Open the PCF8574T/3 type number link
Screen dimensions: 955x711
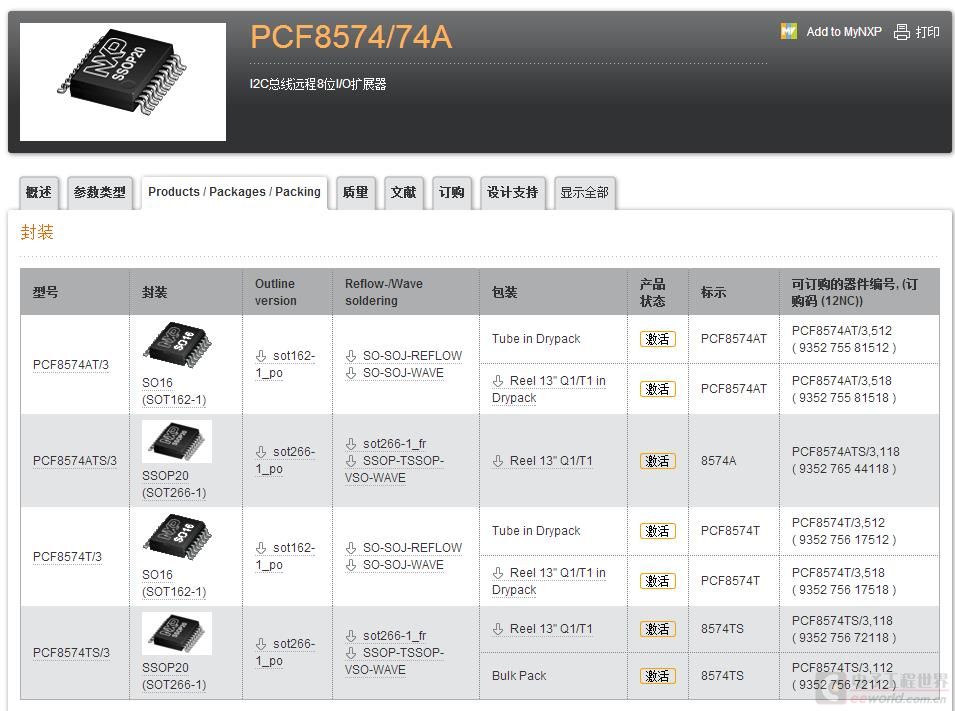[x=67, y=557]
